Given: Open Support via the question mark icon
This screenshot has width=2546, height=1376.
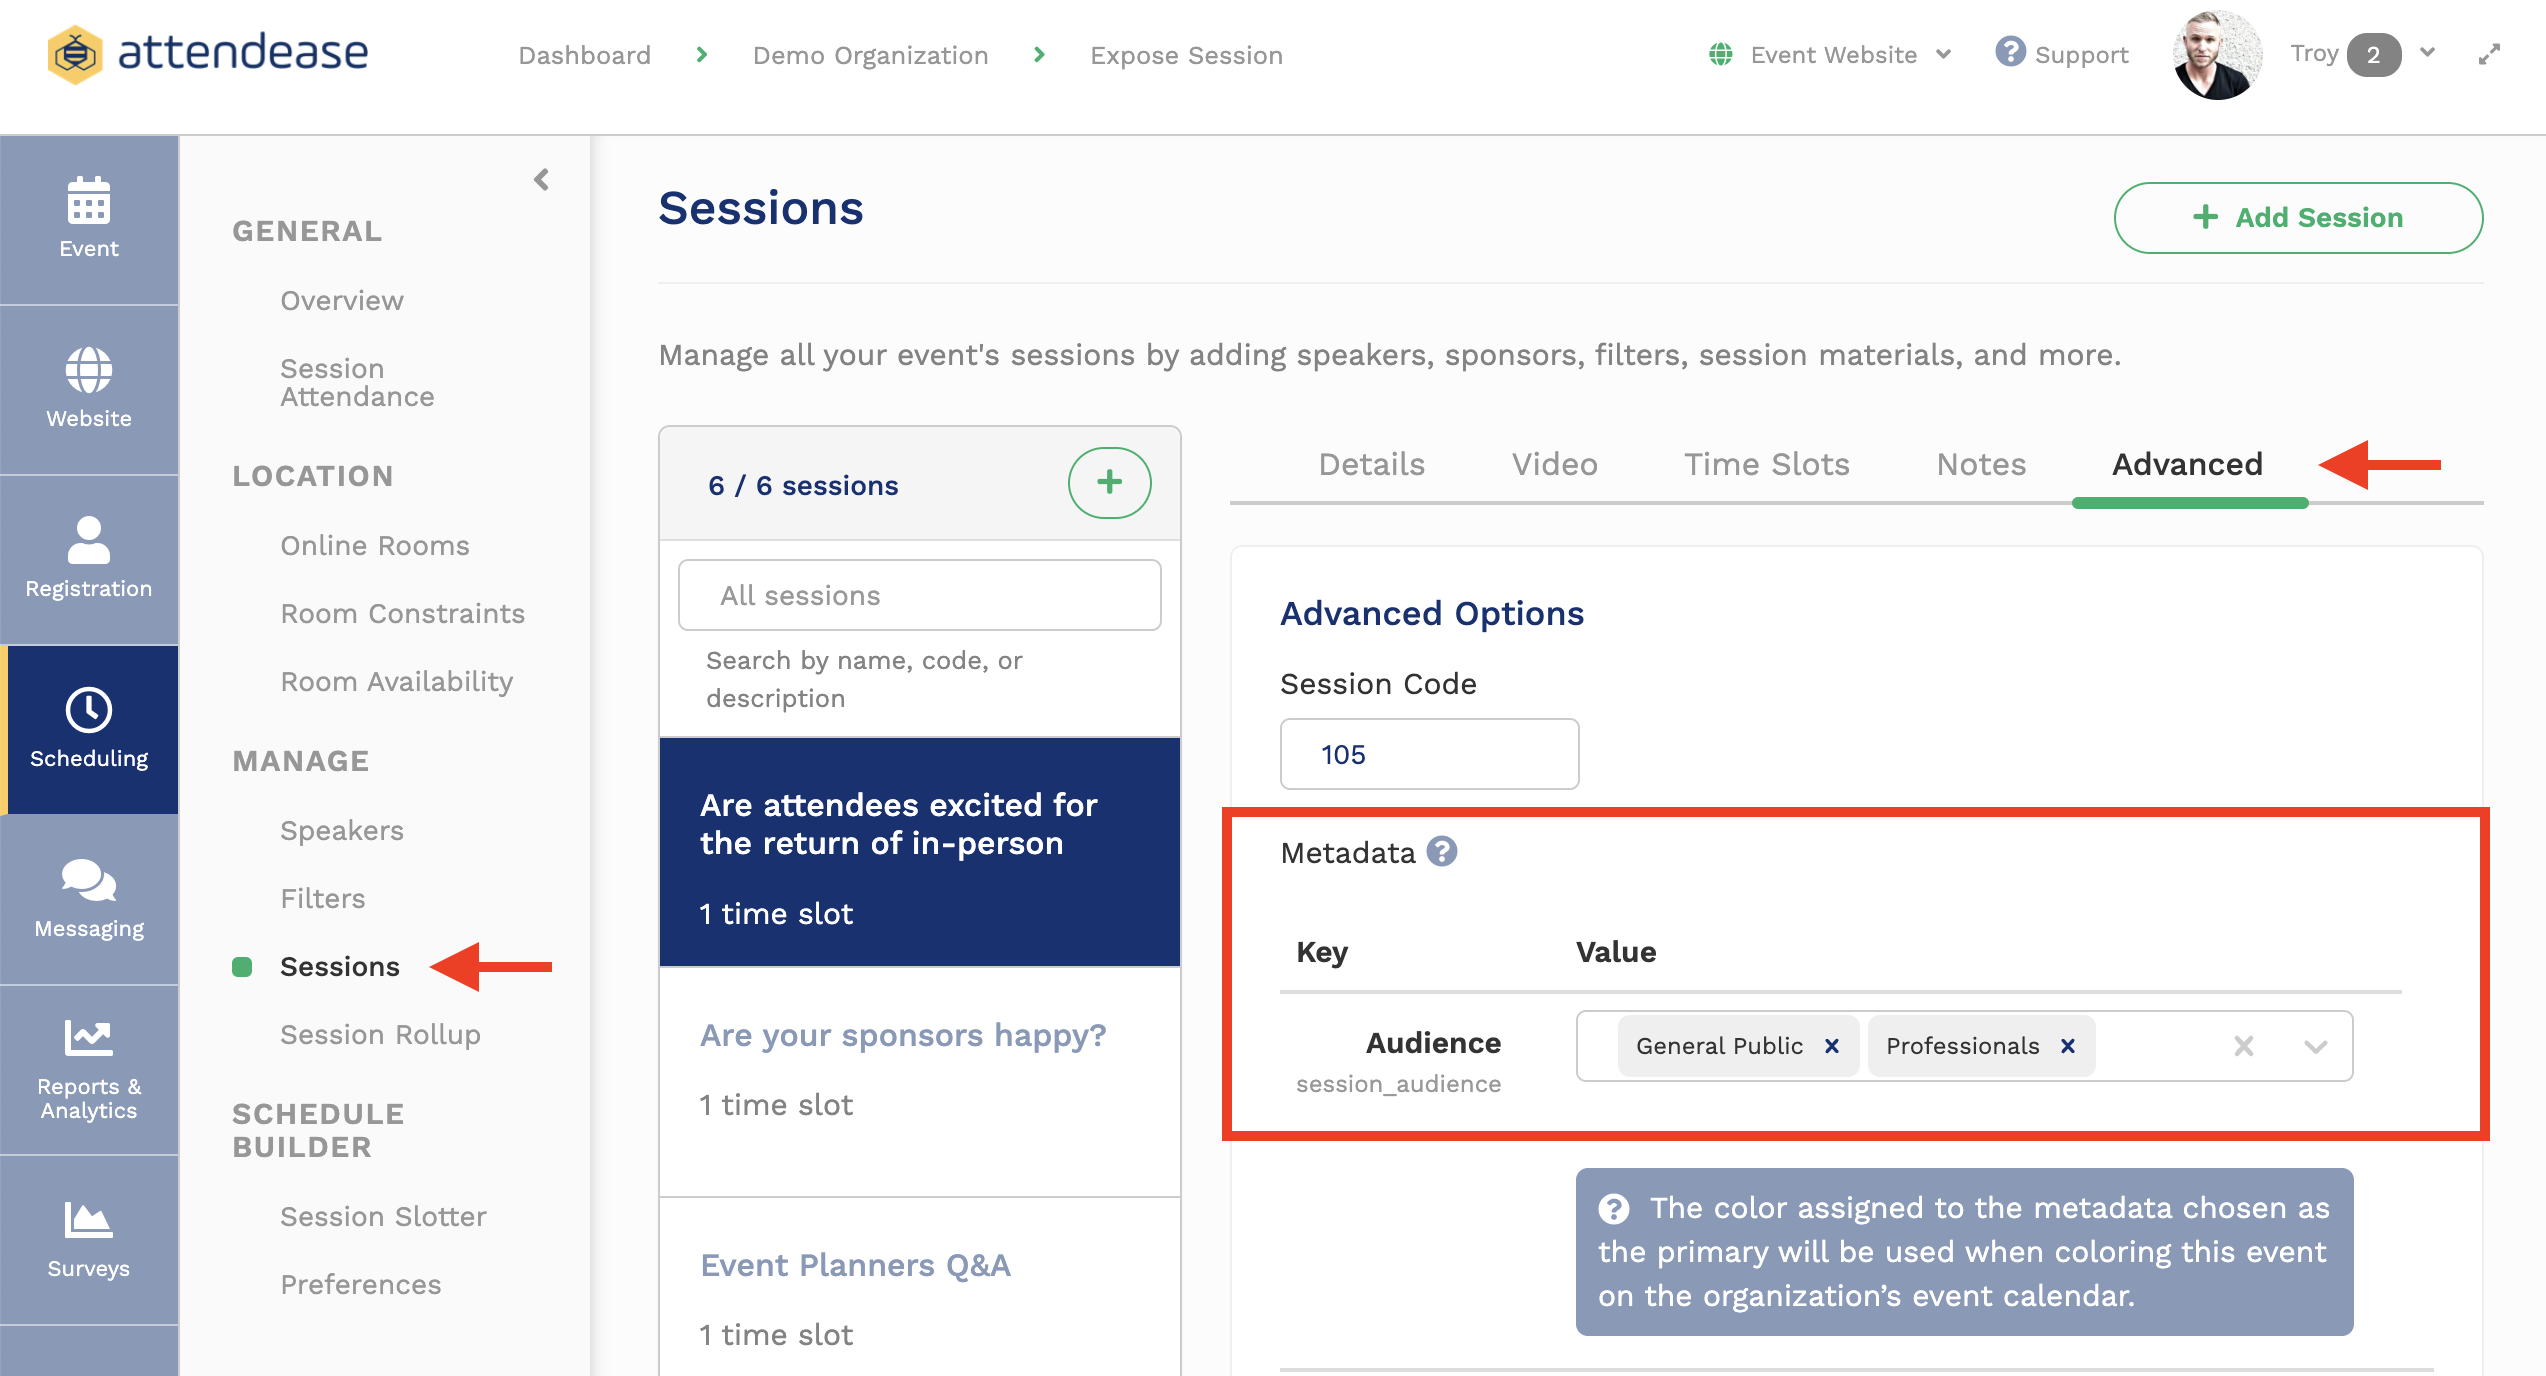Looking at the screenshot, I should (2011, 54).
